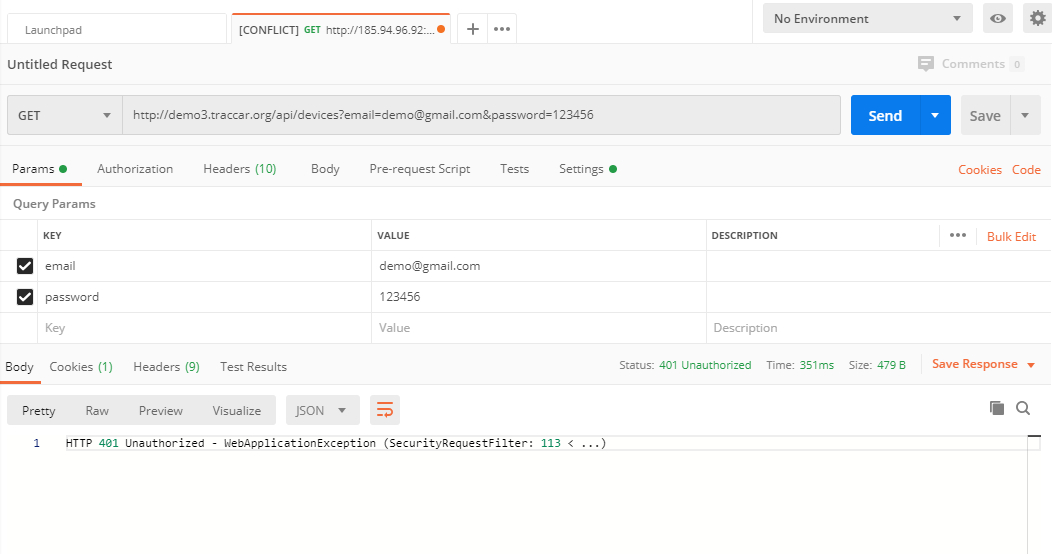Open the Bulk Edit link

(x=1011, y=237)
